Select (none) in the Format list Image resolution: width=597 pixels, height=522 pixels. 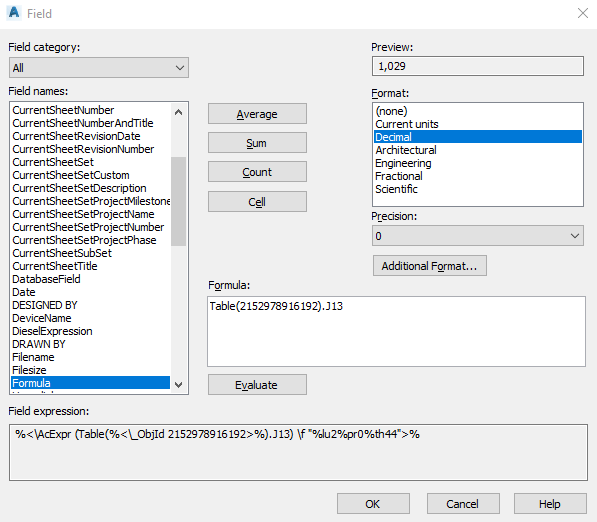point(478,111)
